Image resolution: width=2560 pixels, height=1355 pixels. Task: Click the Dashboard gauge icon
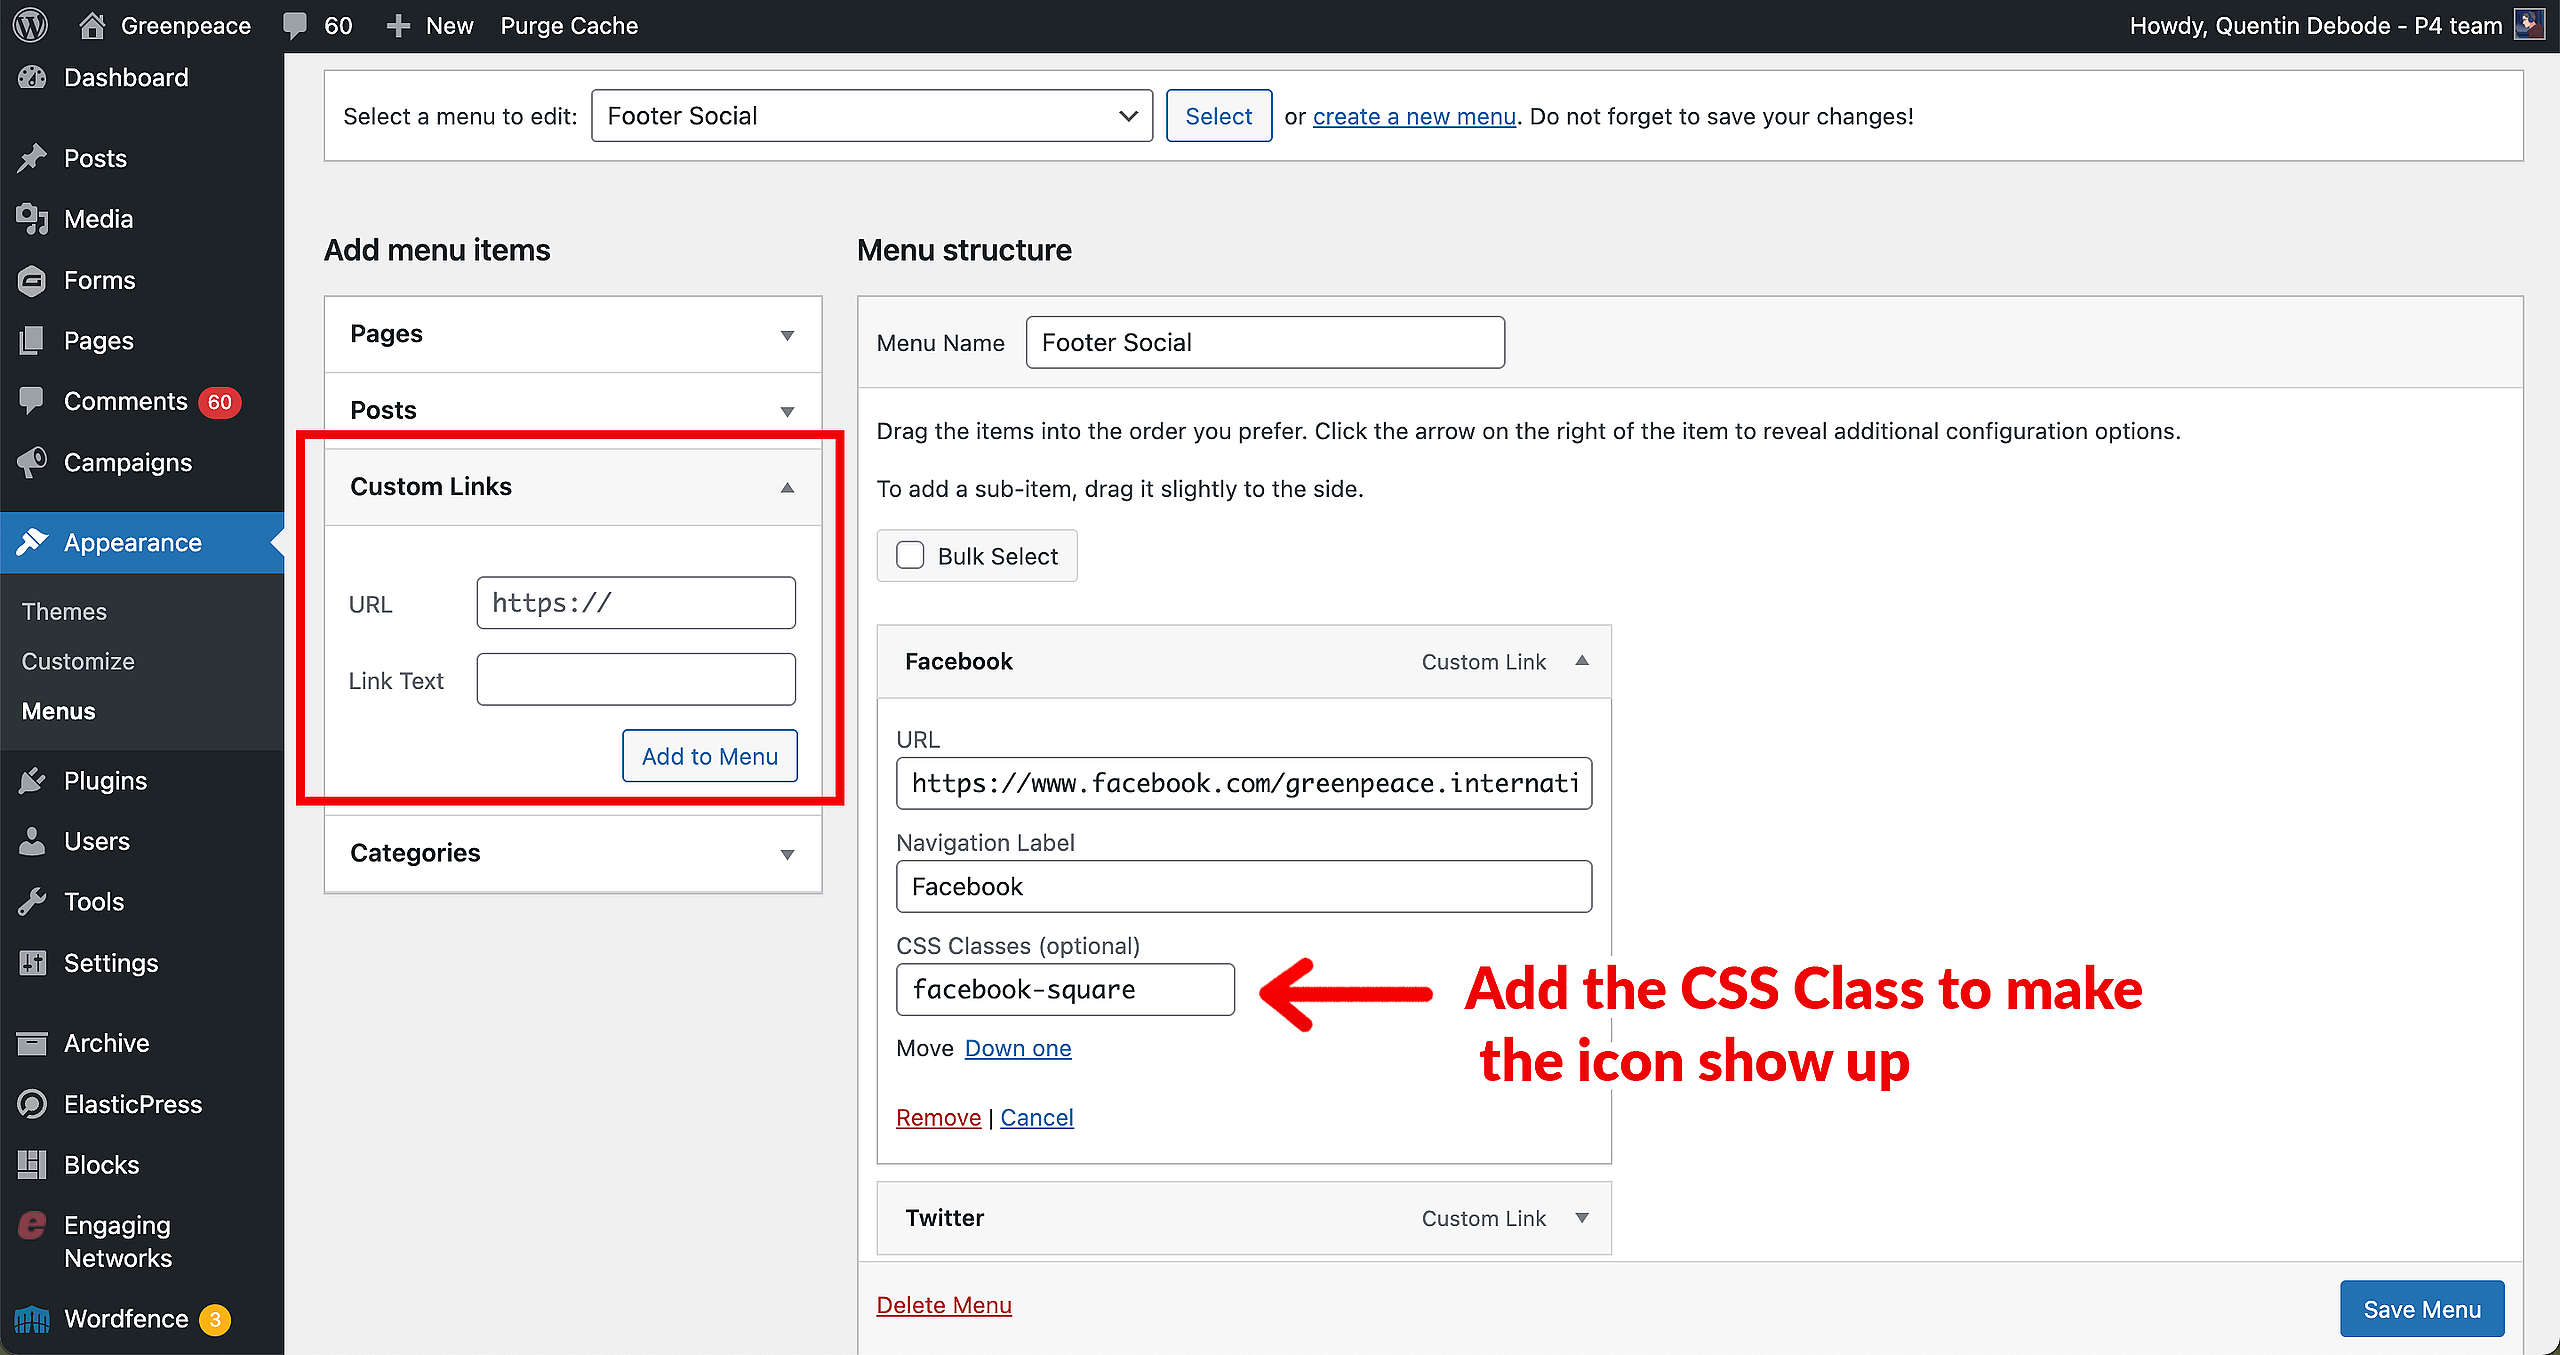pos(32,77)
